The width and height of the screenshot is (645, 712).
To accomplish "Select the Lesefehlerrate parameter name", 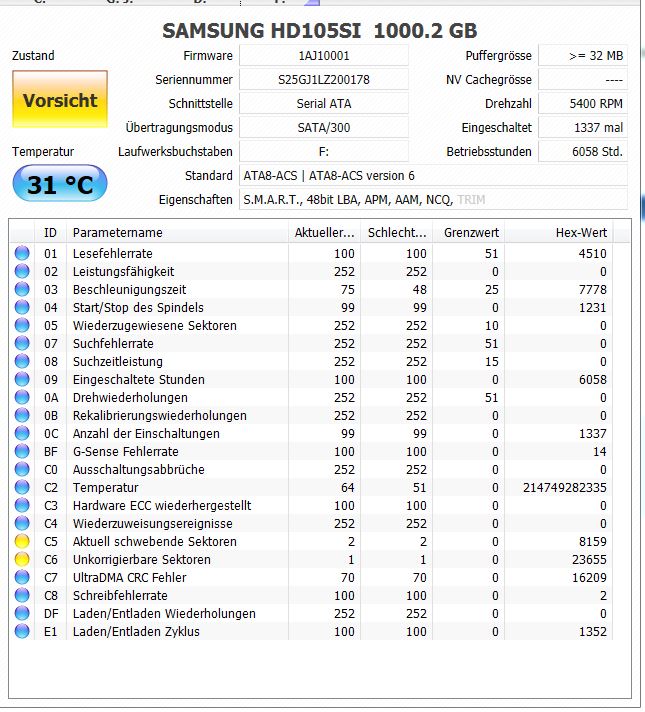I will pos(113,253).
